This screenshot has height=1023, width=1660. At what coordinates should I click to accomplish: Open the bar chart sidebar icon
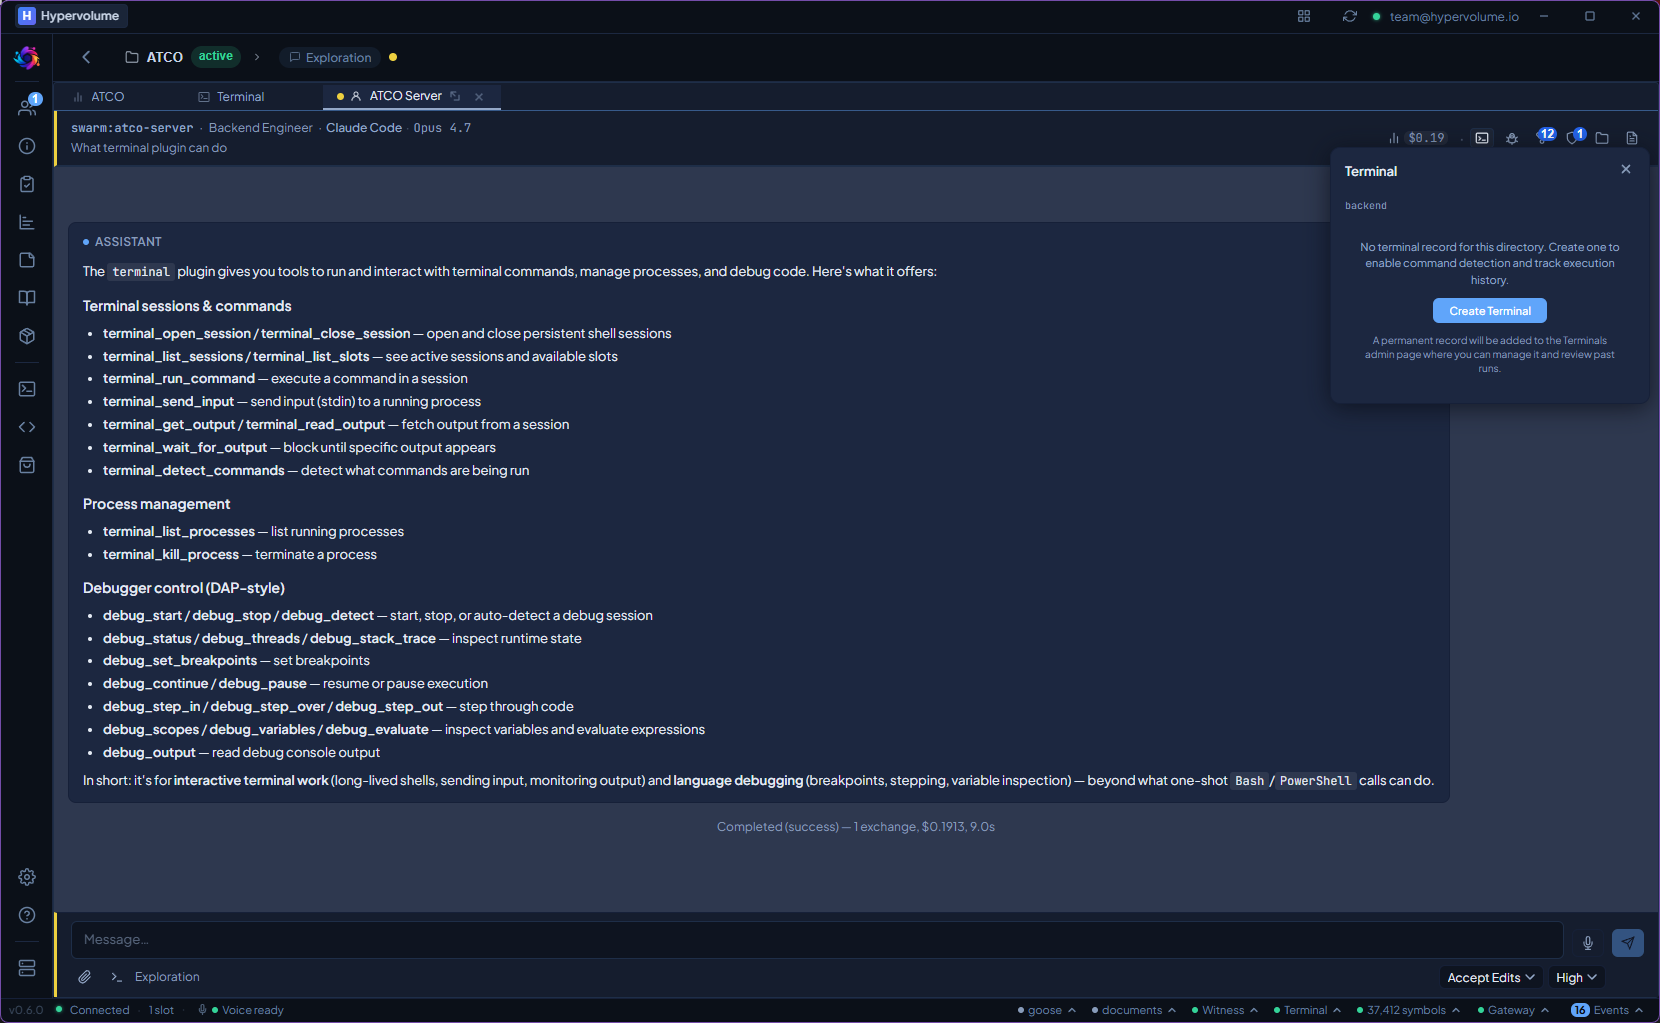(x=27, y=222)
